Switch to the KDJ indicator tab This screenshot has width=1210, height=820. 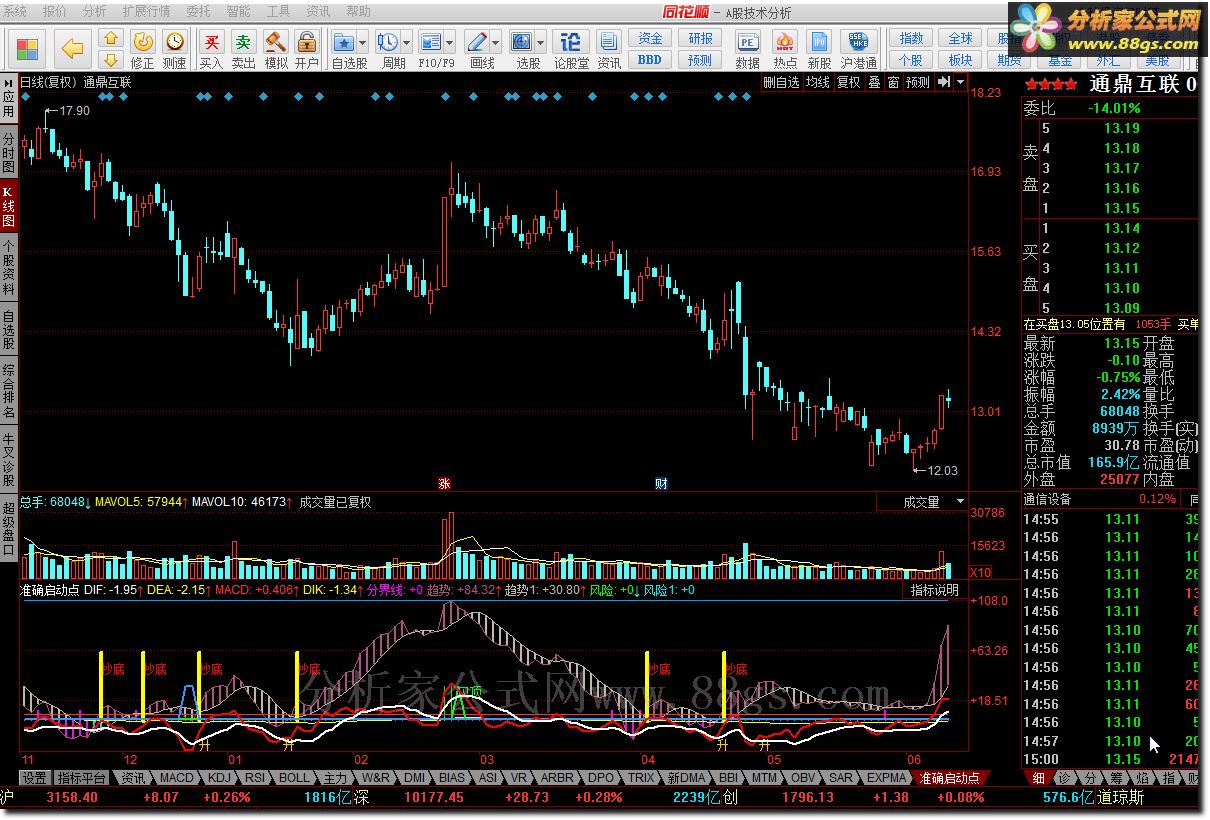[219, 777]
